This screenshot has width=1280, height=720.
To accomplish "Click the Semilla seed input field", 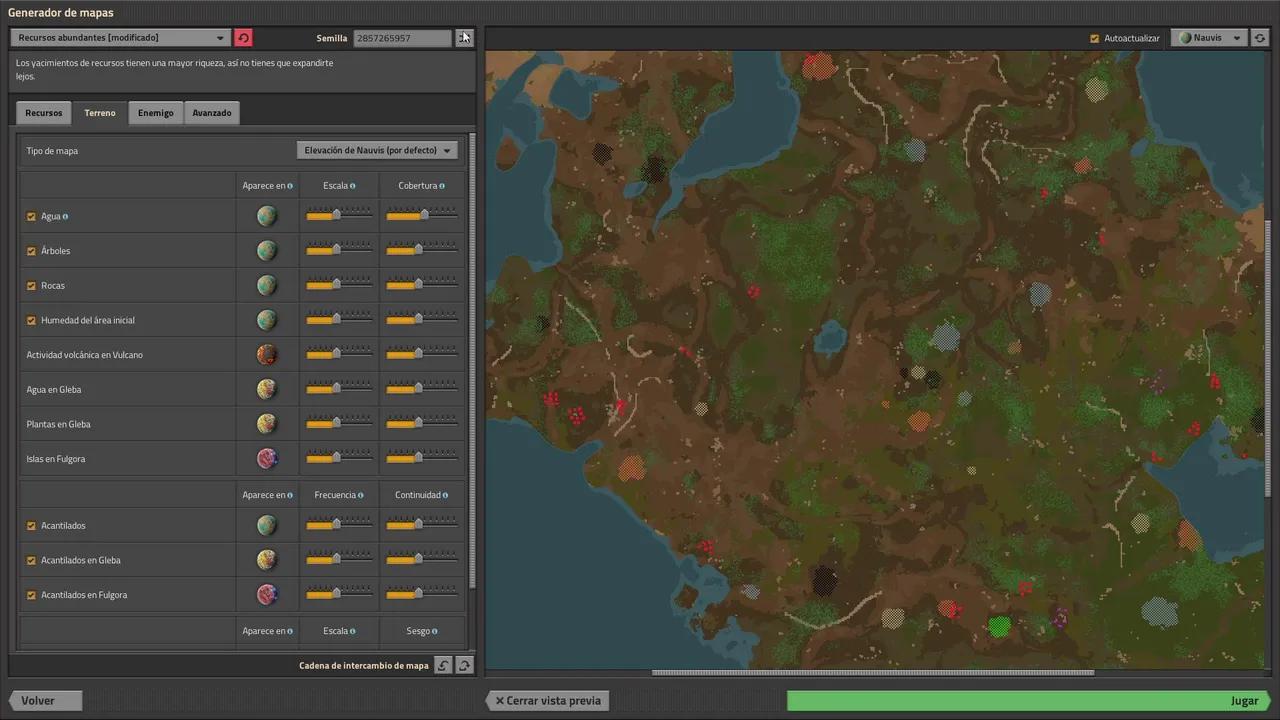I will tap(402, 38).
